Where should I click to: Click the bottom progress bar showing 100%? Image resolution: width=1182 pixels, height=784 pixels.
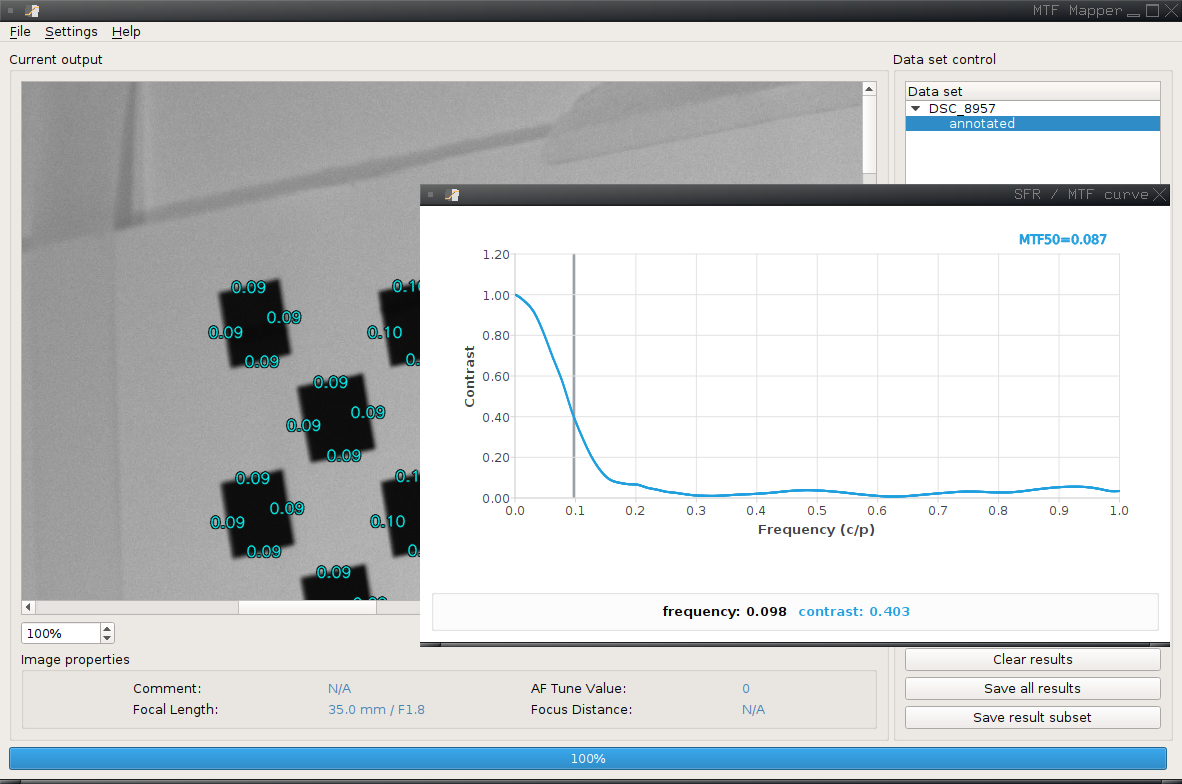tap(590, 758)
